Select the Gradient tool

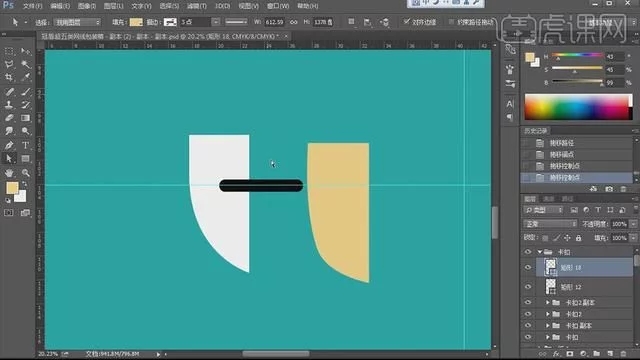[x=25, y=118]
